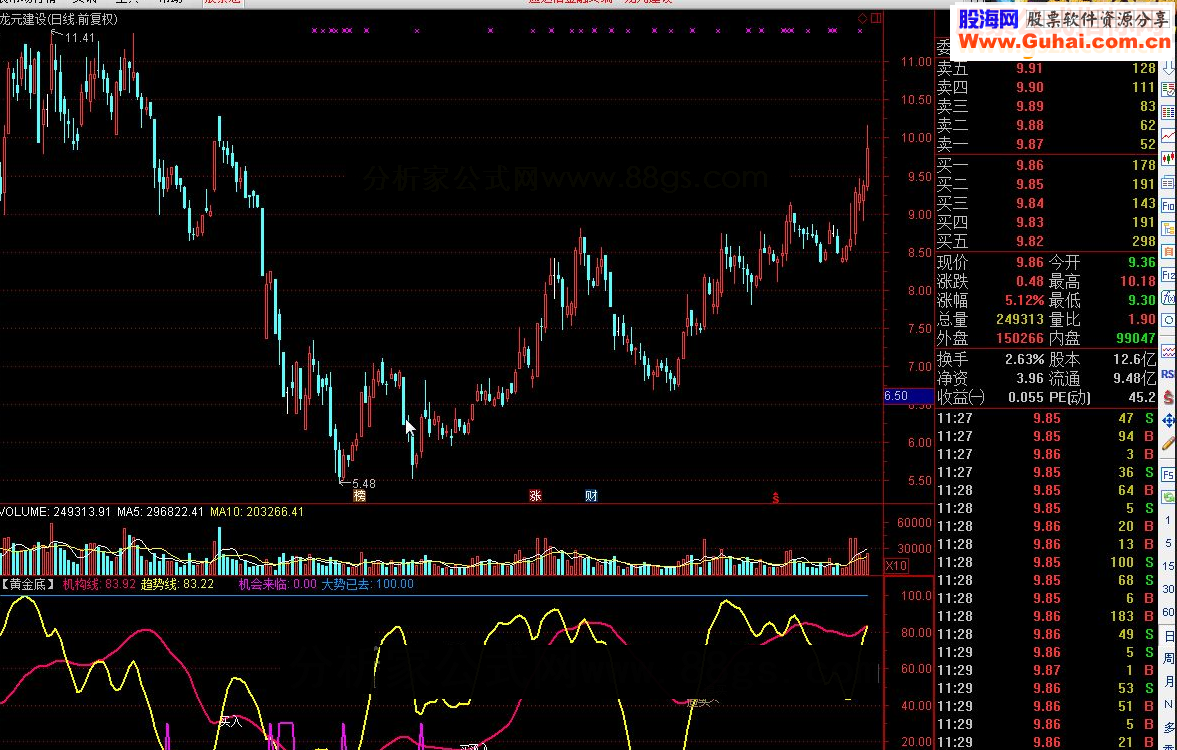Click the 卖一 price 9.87
The height and width of the screenshot is (750, 1177).
point(1030,143)
